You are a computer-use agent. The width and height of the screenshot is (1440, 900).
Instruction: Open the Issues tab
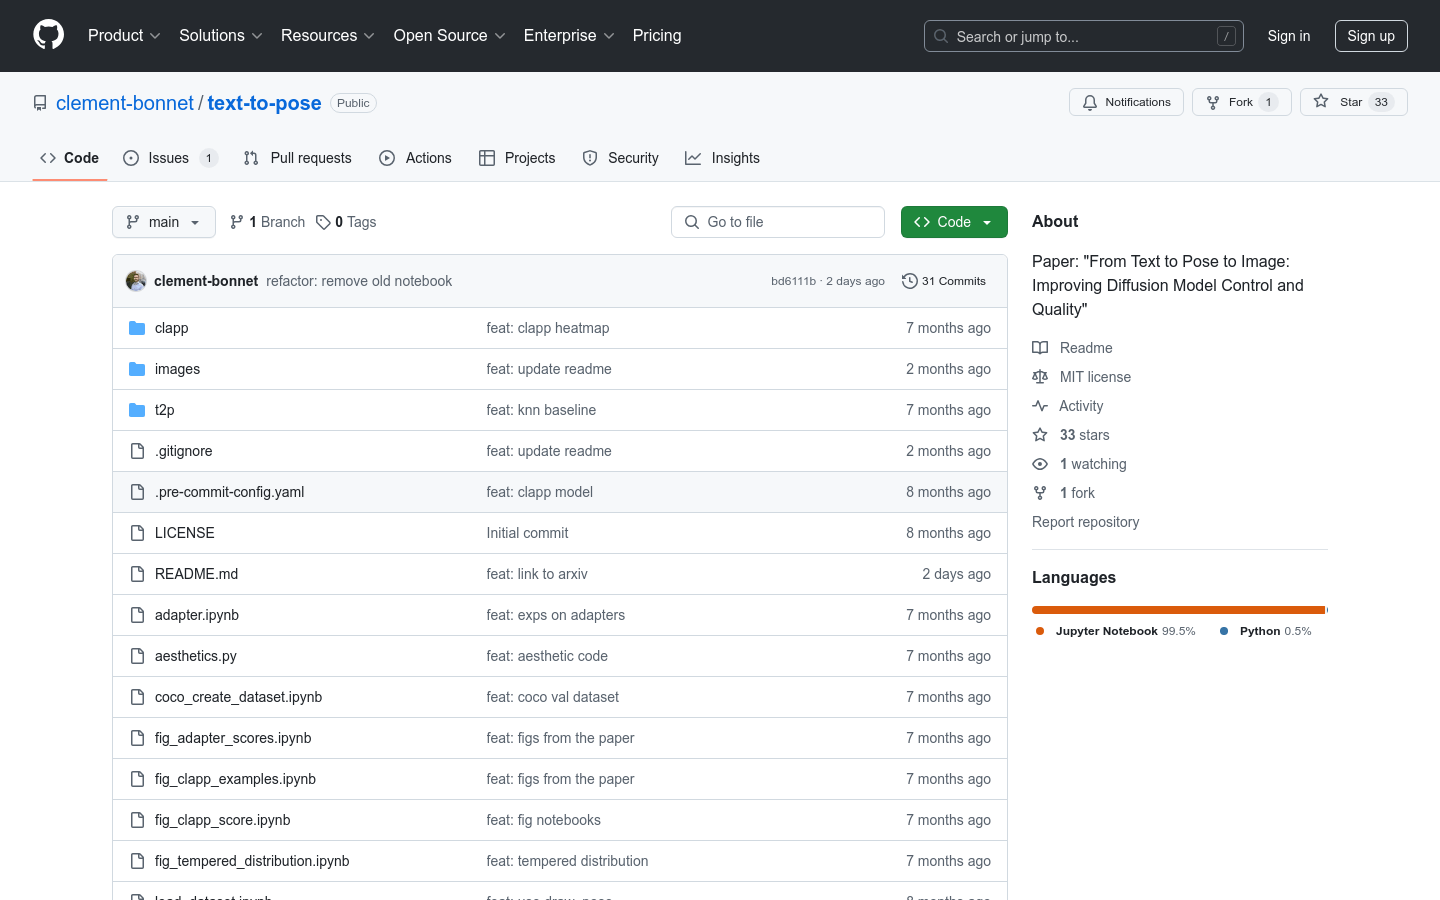pos(170,158)
